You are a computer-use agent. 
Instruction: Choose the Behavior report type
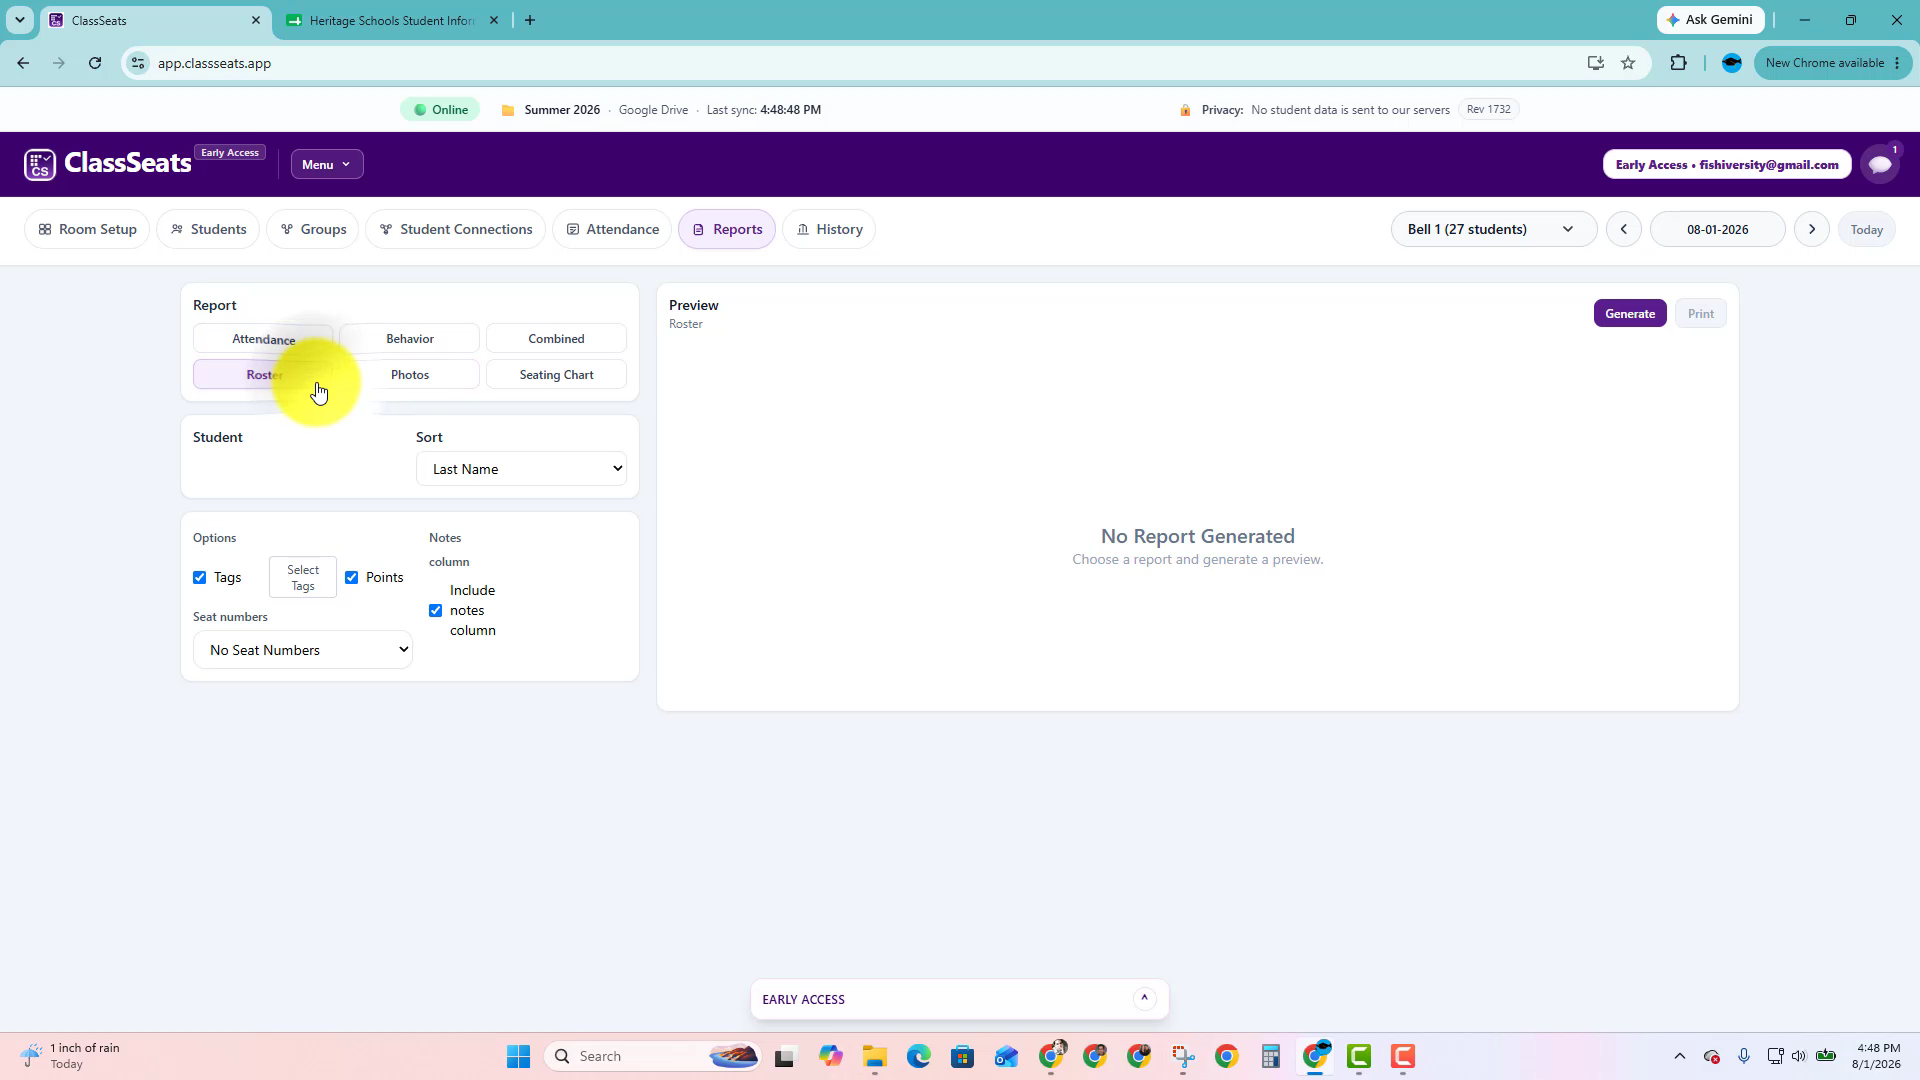410,339
